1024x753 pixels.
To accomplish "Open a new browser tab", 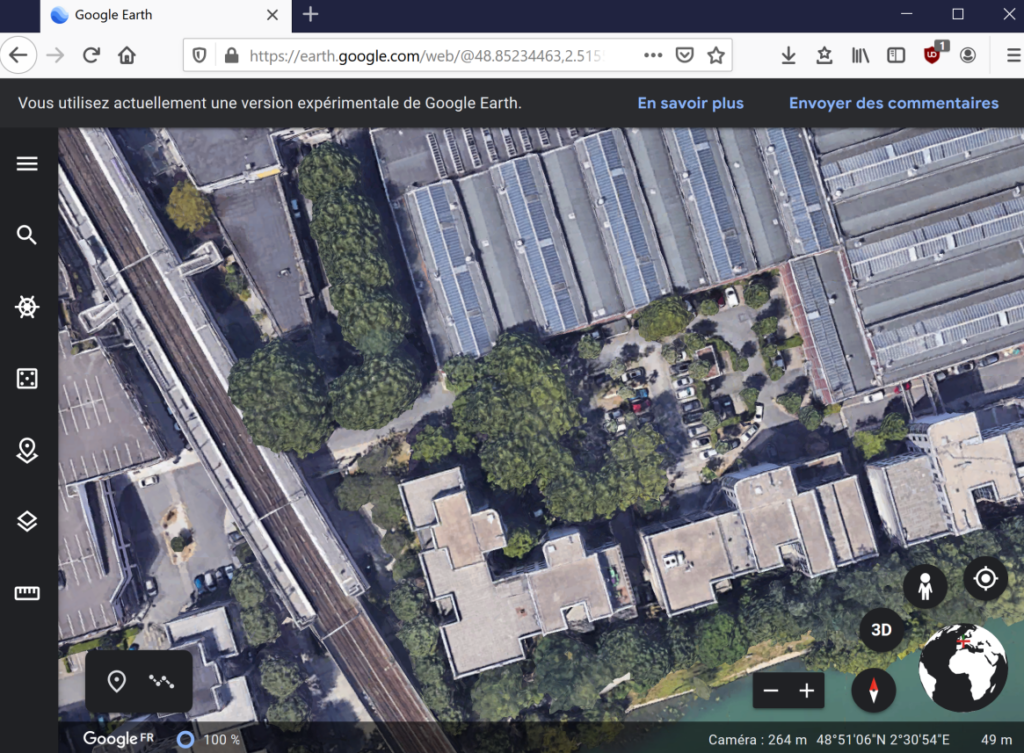I will [310, 15].
